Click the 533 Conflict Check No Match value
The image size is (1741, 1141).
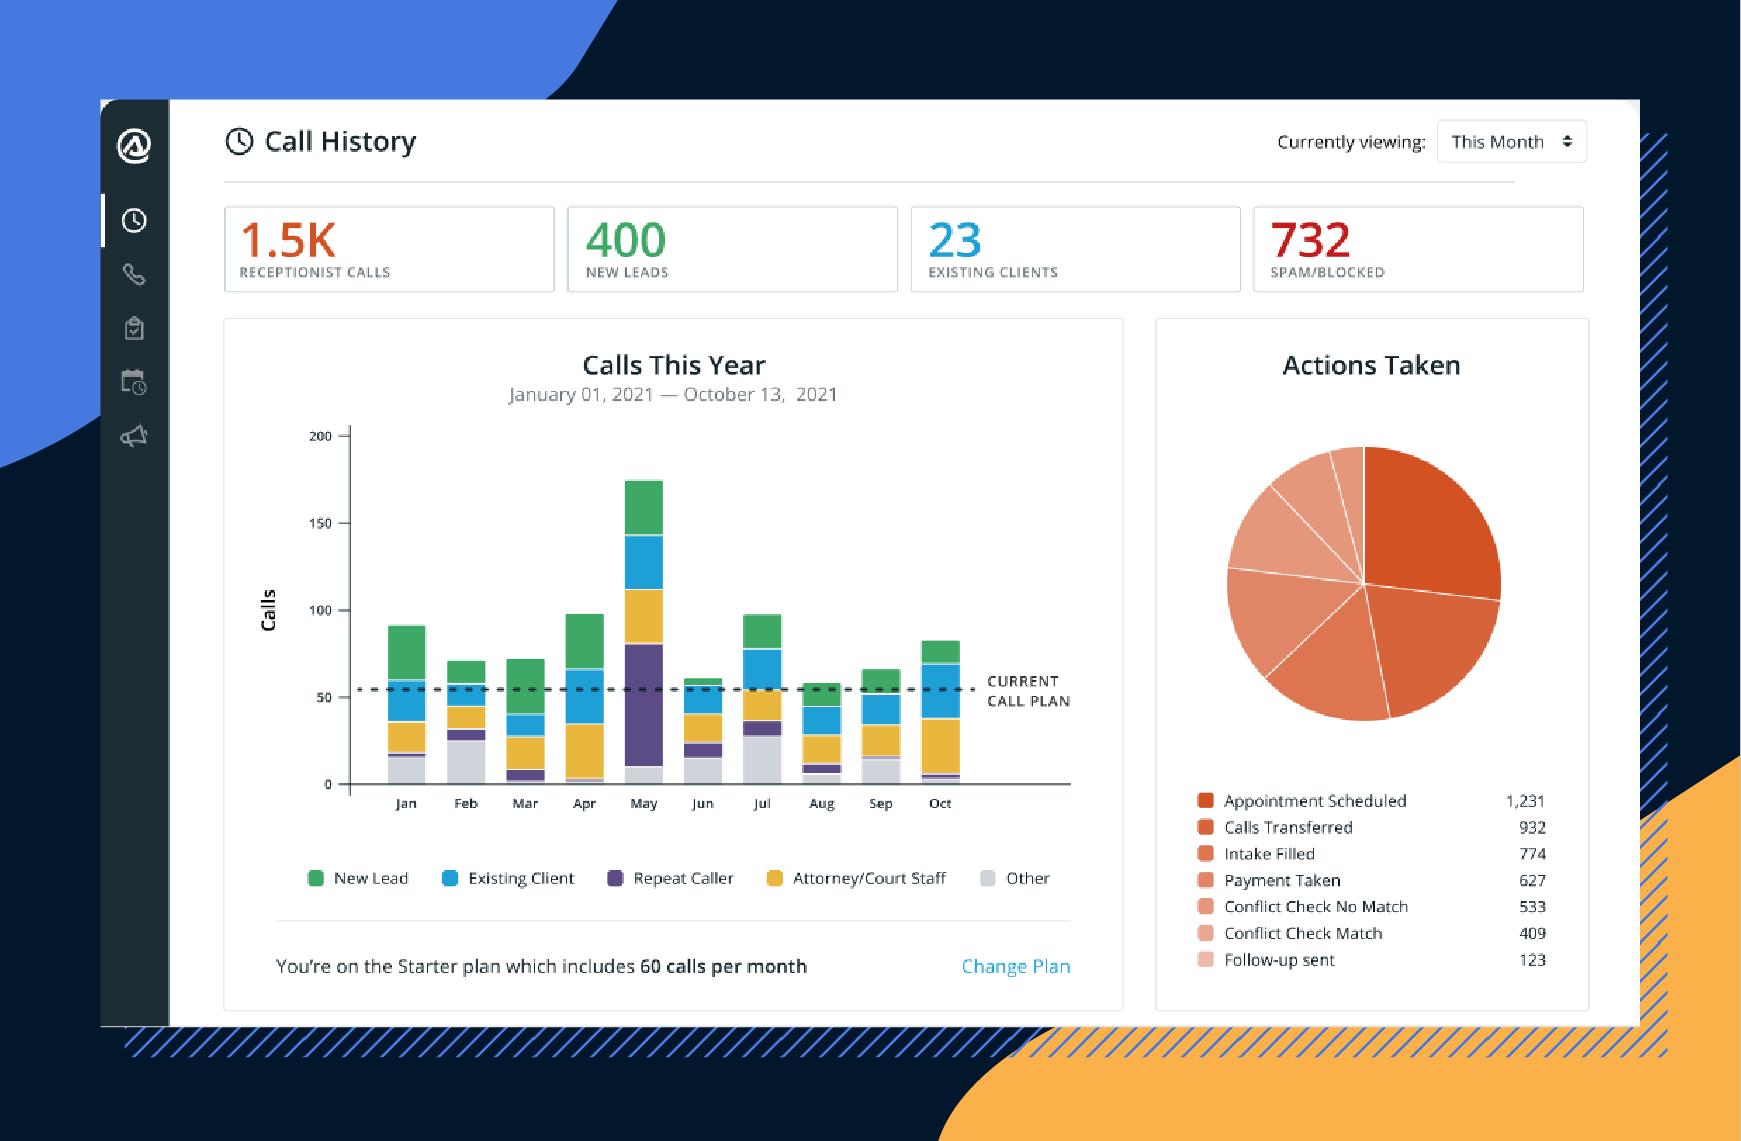(x=1532, y=906)
